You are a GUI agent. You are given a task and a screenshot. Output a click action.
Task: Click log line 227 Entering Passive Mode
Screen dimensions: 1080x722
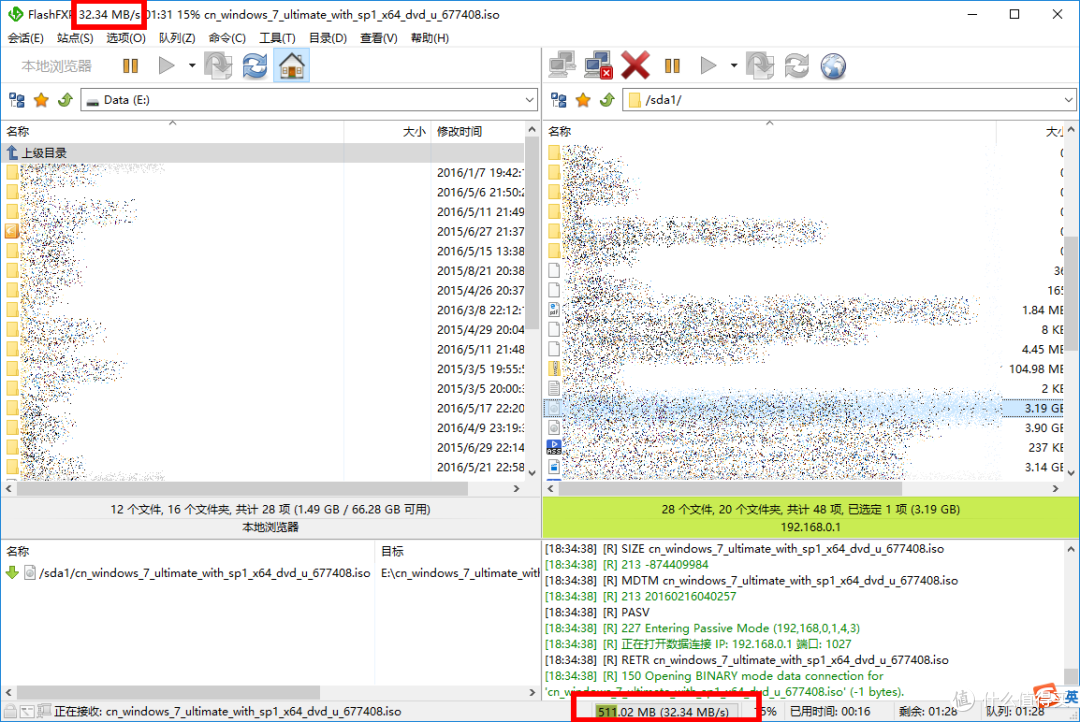[x=703, y=628]
